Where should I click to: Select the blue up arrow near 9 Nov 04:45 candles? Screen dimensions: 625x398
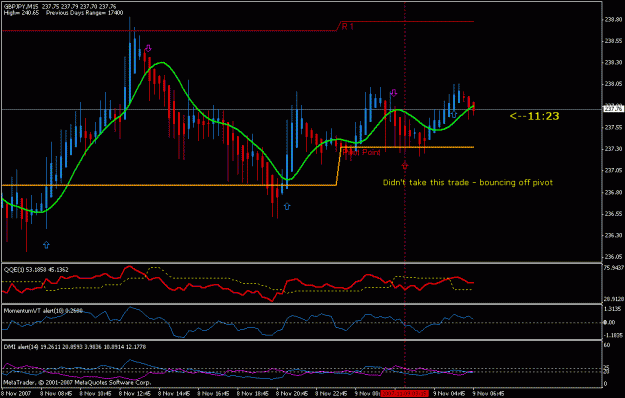[454, 115]
